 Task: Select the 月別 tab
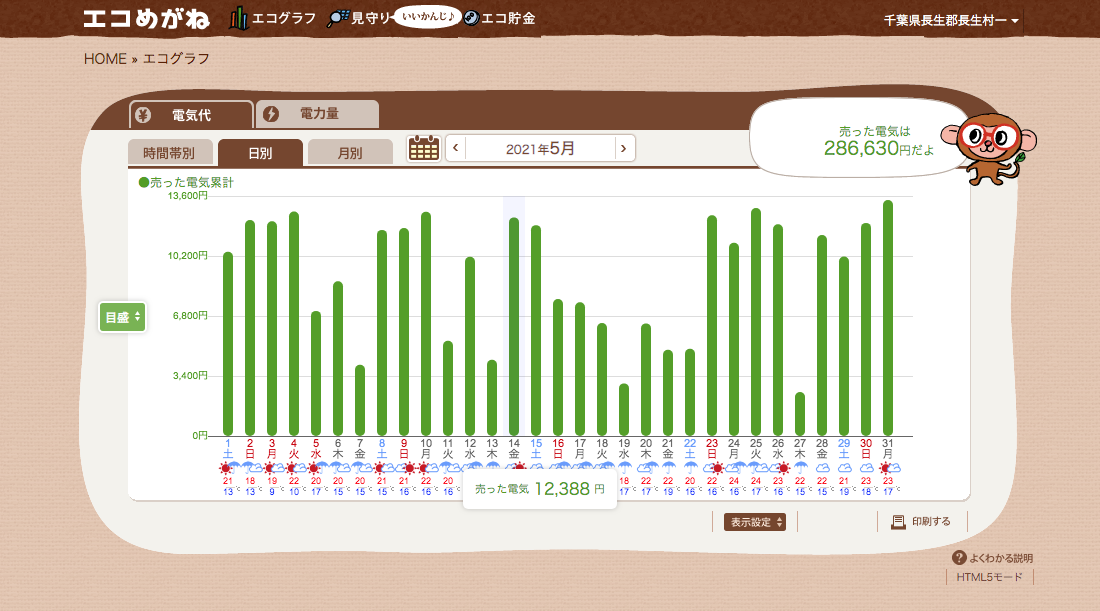(x=350, y=152)
